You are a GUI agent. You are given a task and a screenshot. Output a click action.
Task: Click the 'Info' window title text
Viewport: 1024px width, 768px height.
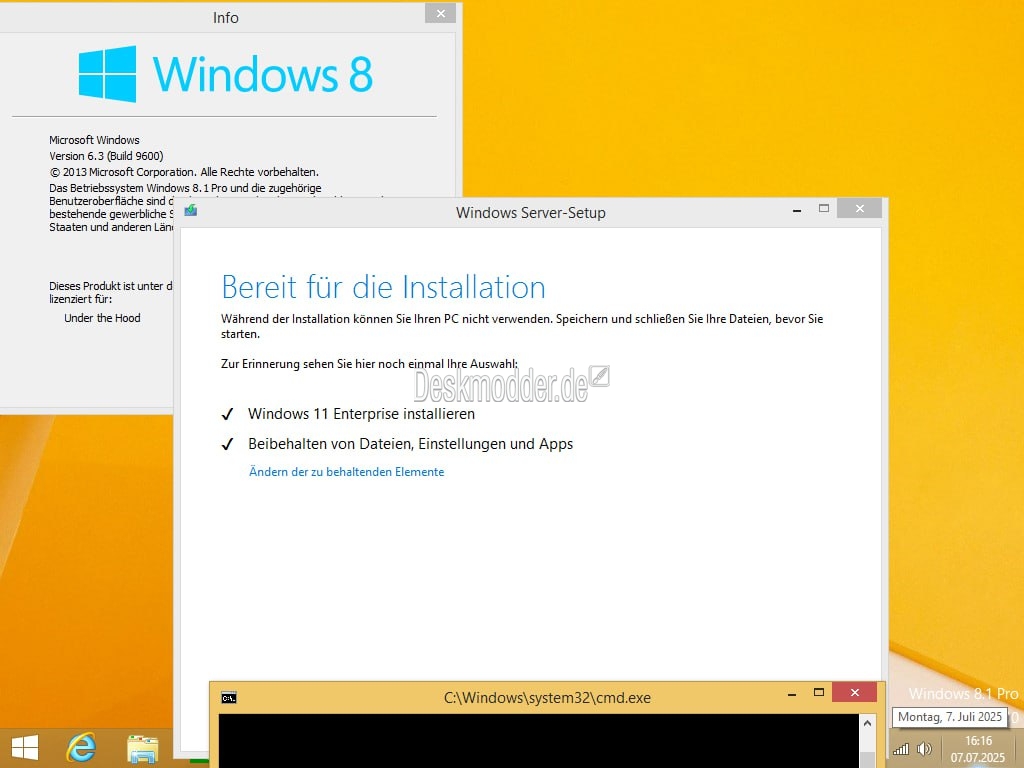click(225, 18)
